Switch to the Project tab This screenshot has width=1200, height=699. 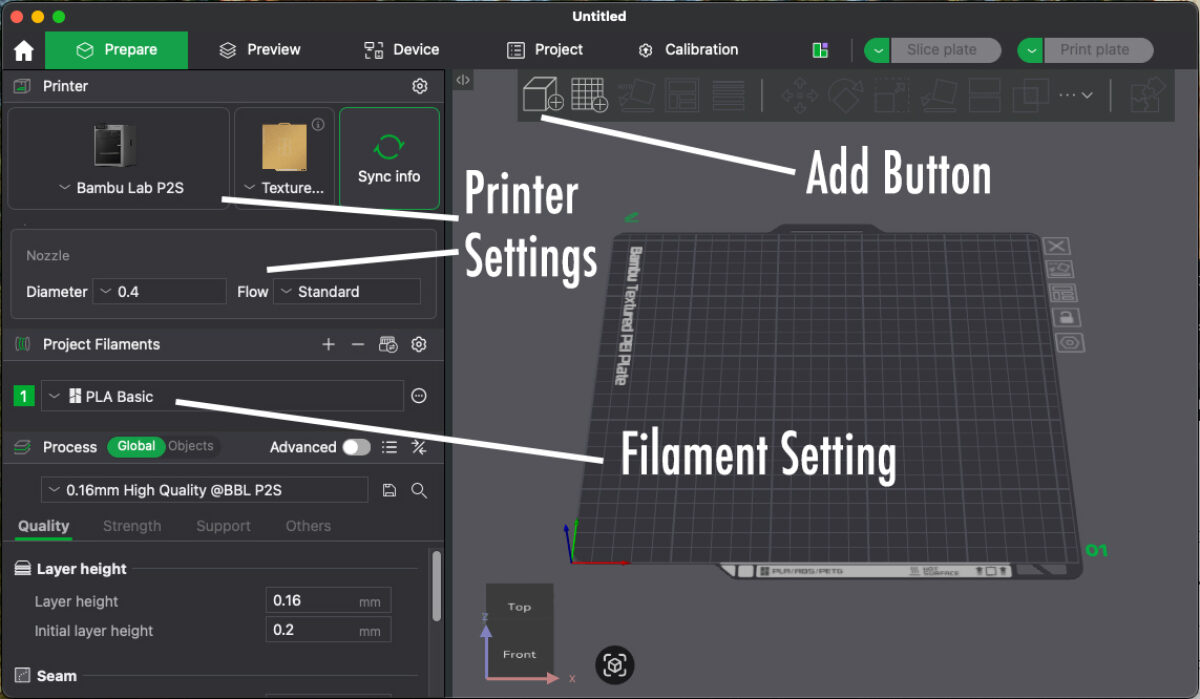(x=545, y=50)
